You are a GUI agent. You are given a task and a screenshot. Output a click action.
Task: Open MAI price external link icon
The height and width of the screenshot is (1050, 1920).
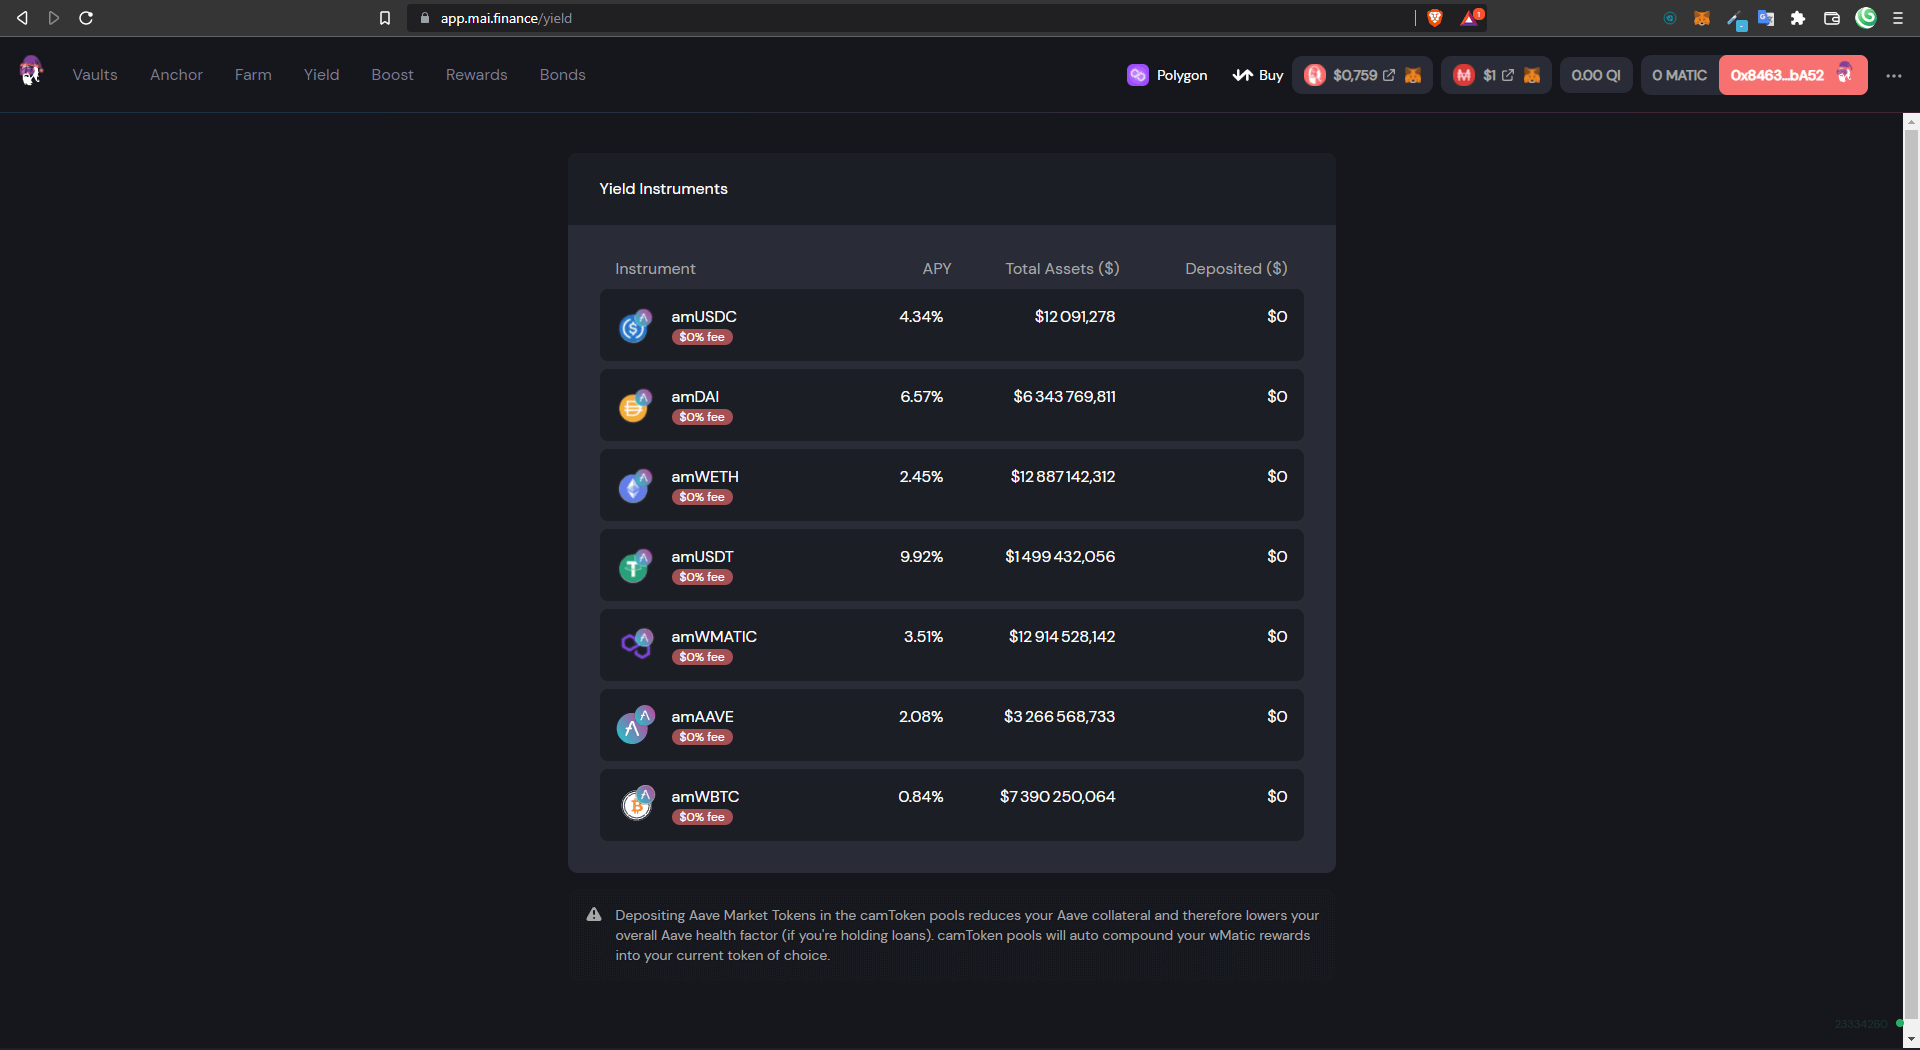(1508, 75)
